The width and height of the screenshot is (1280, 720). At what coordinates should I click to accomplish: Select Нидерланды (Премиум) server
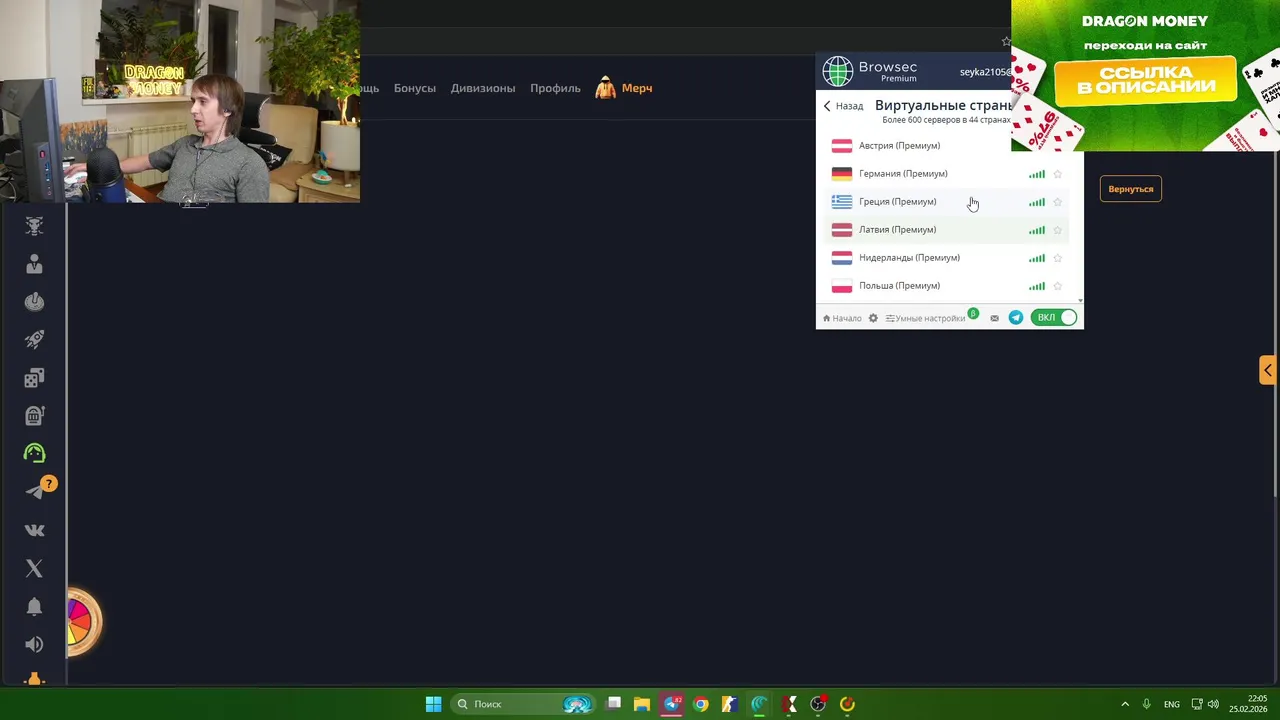948,258
